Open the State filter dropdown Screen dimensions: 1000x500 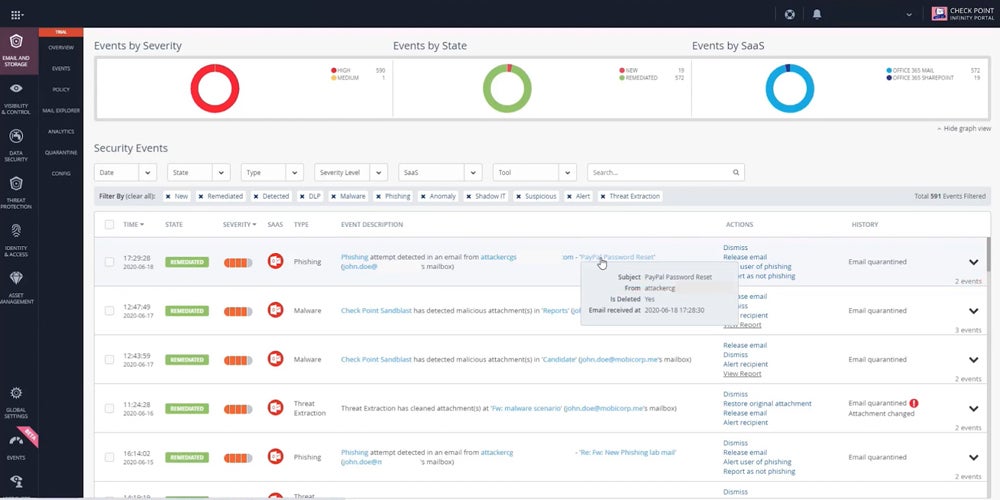(199, 172)
